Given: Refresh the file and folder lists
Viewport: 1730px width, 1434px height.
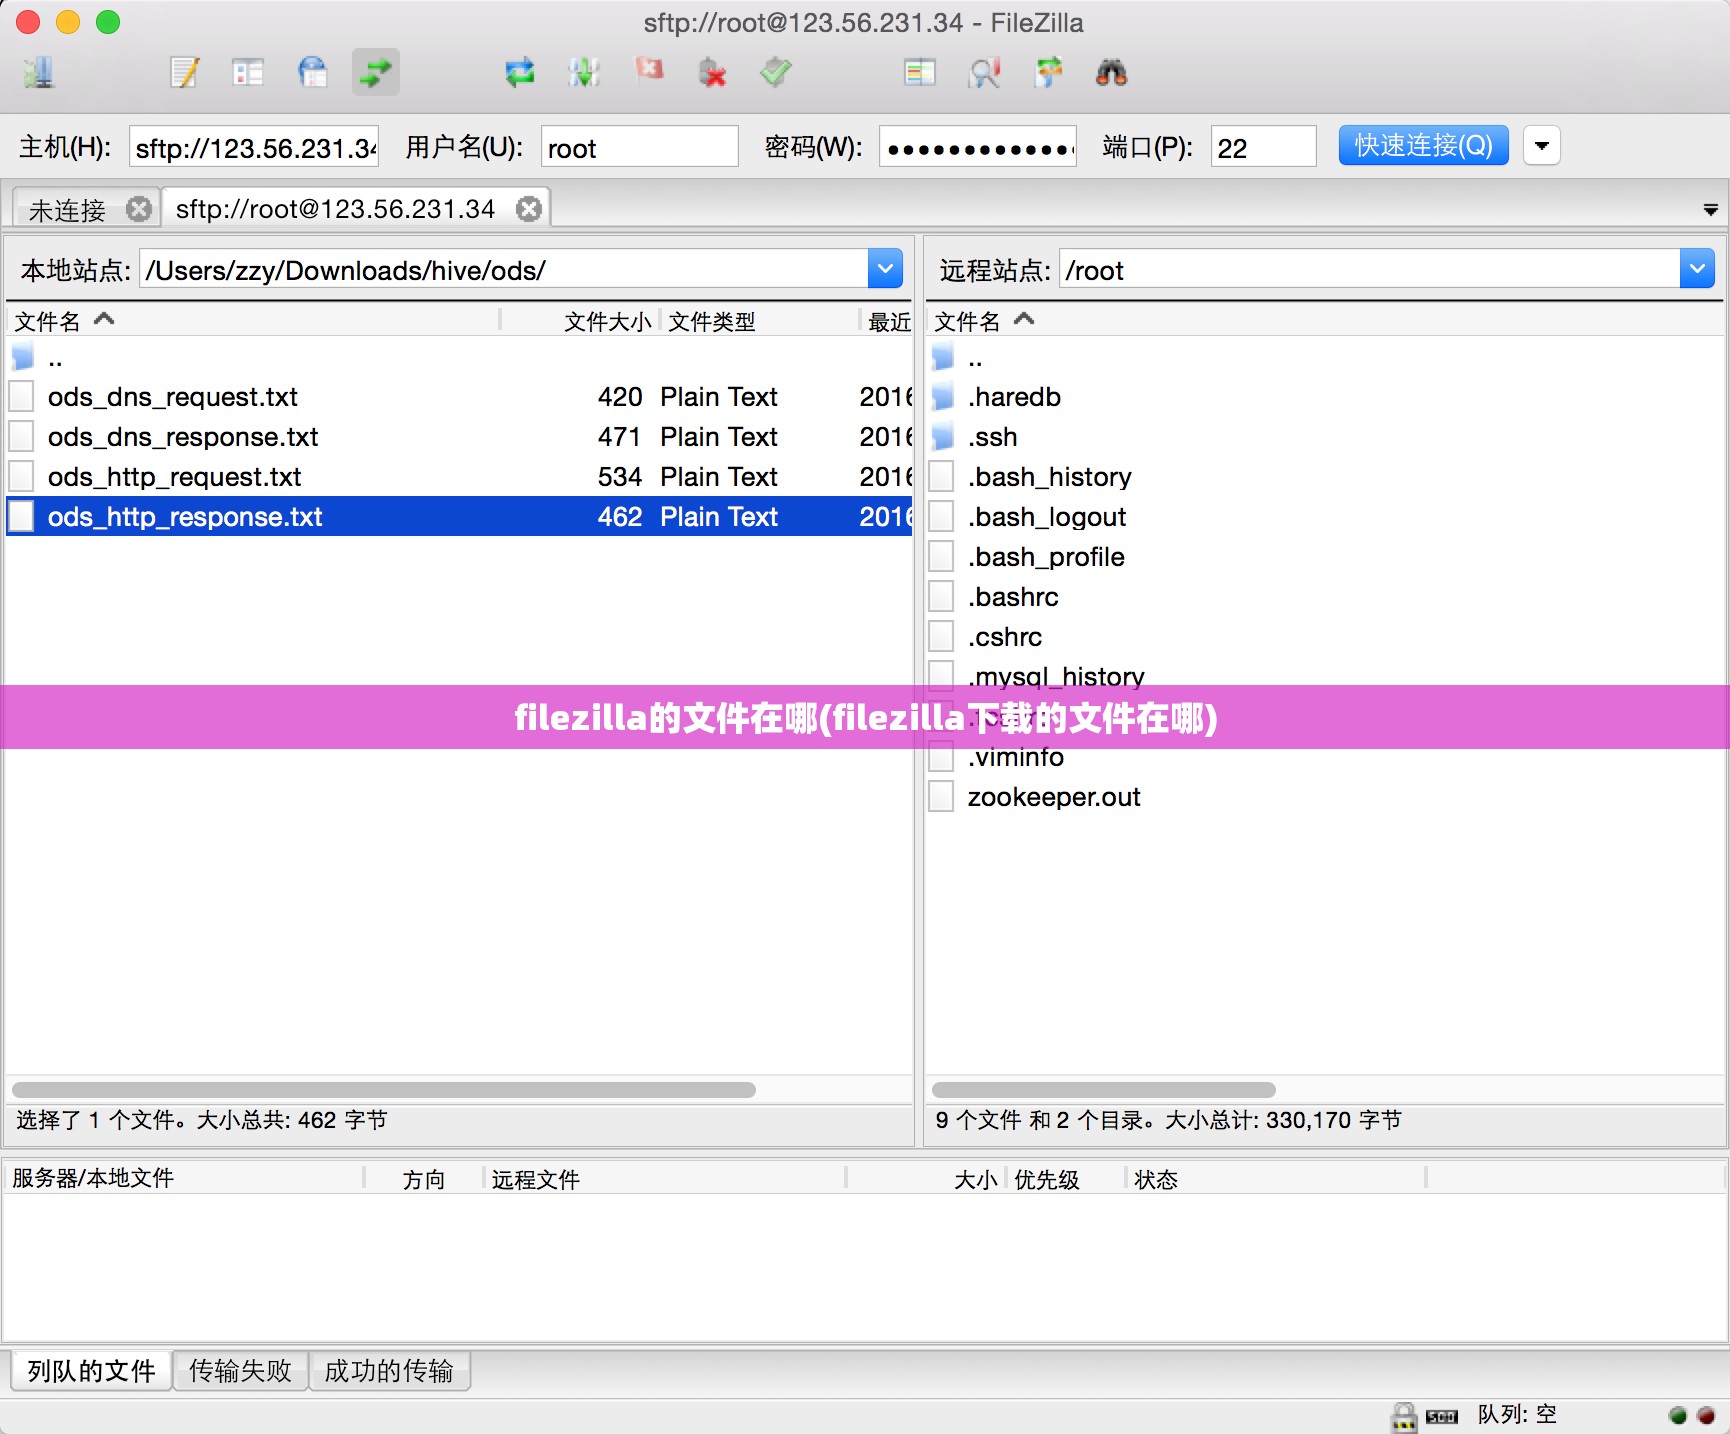Looking at the screenshot, I should pyautogui.click(x=520, y=72).
